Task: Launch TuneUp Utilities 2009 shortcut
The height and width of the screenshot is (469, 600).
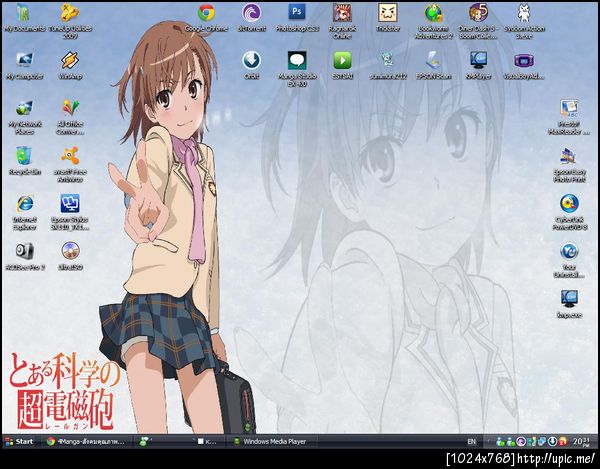Action: tap(70, 21)
